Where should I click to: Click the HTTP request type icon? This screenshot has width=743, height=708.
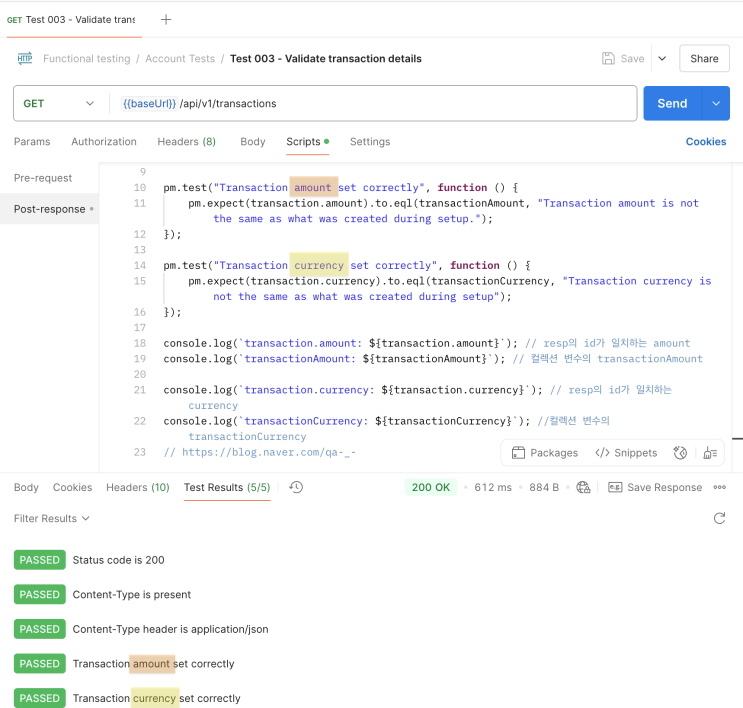(25, 58)
